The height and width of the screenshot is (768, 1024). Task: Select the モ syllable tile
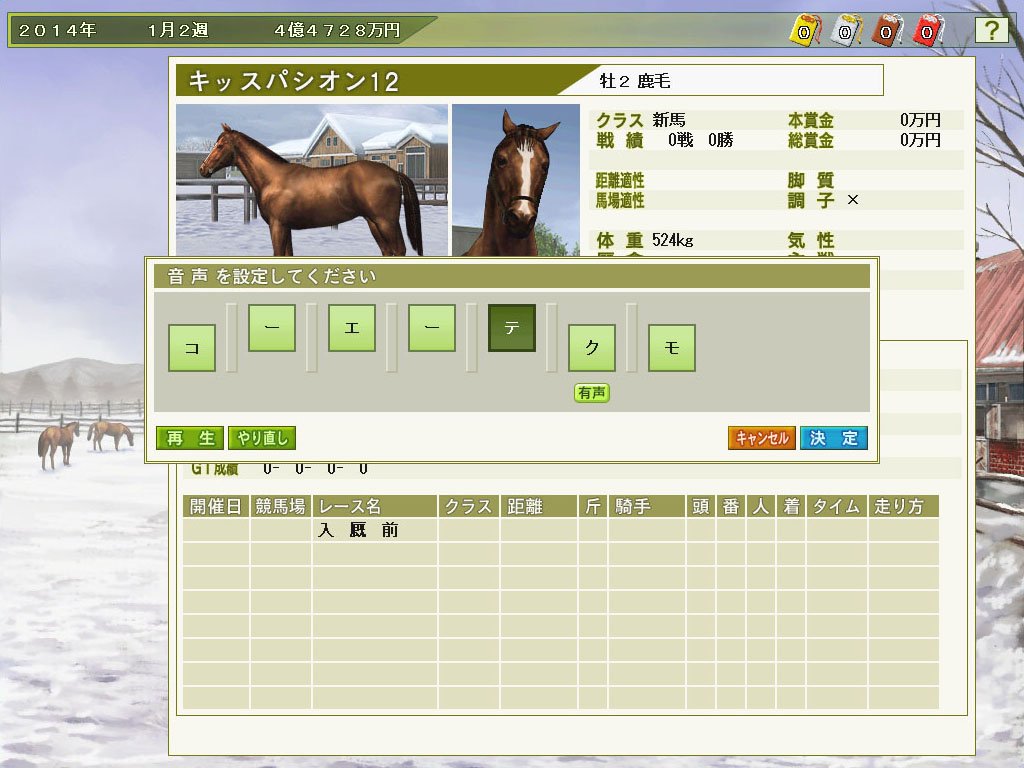[x=672, y=347]
